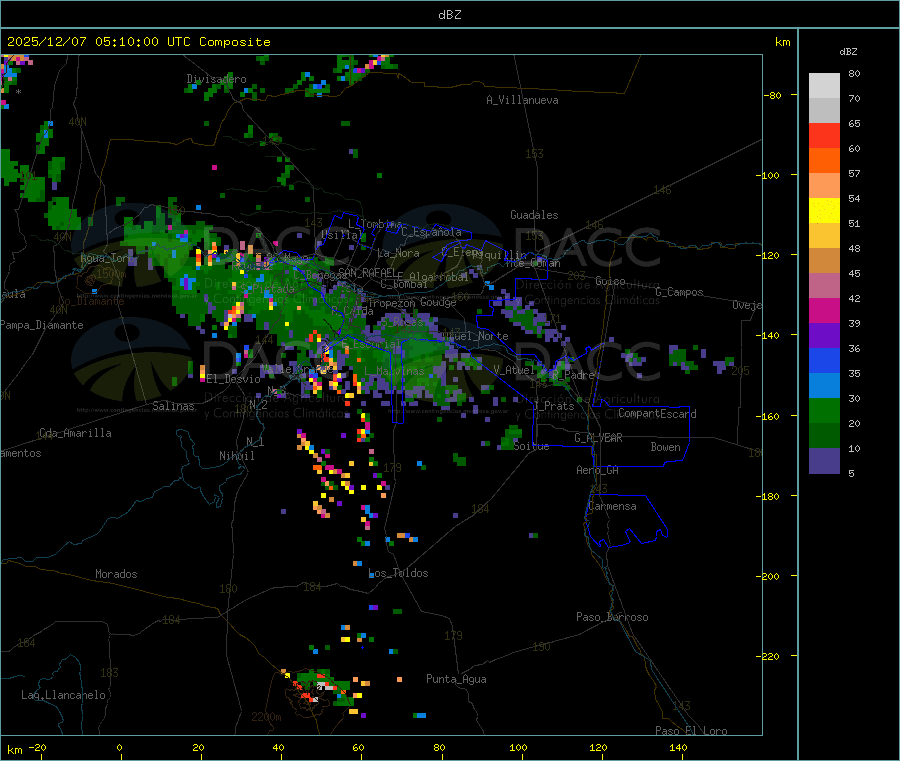Select the 'La_Nora' place label
The width and height of the screenshot is (900, 761).
(398, 253)
